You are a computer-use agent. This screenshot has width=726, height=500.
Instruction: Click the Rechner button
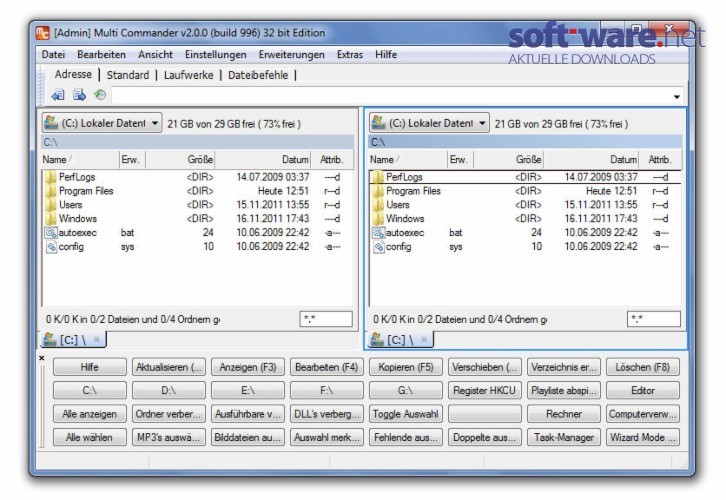564,414
